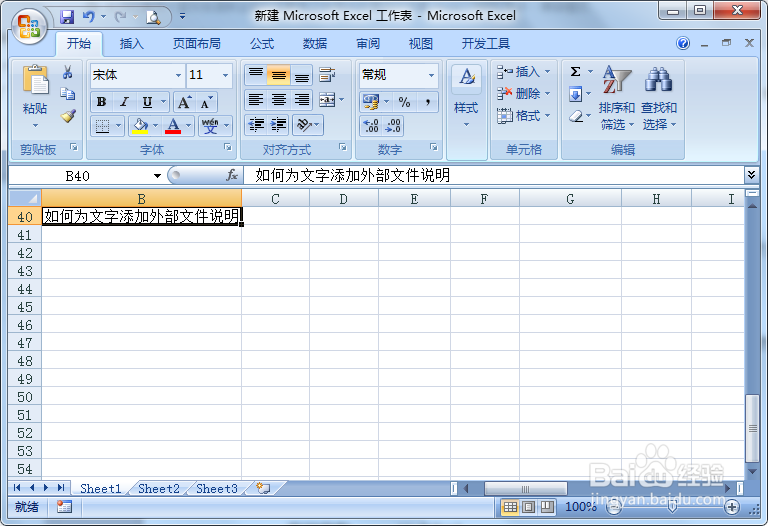Zoom in with the plus button
The image size is (768, 526).
(x=732, y=507)
